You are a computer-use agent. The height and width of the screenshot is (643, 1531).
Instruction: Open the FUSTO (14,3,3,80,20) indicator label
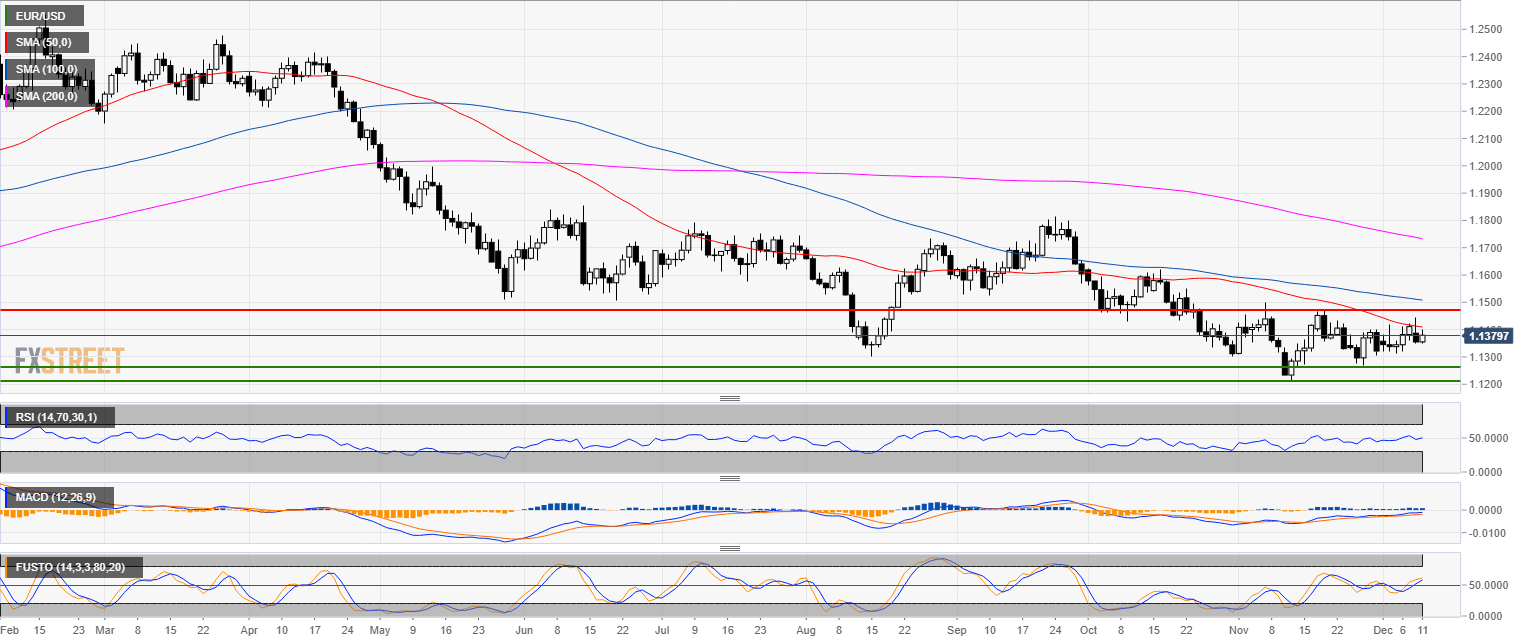click(x=73, y=567)
